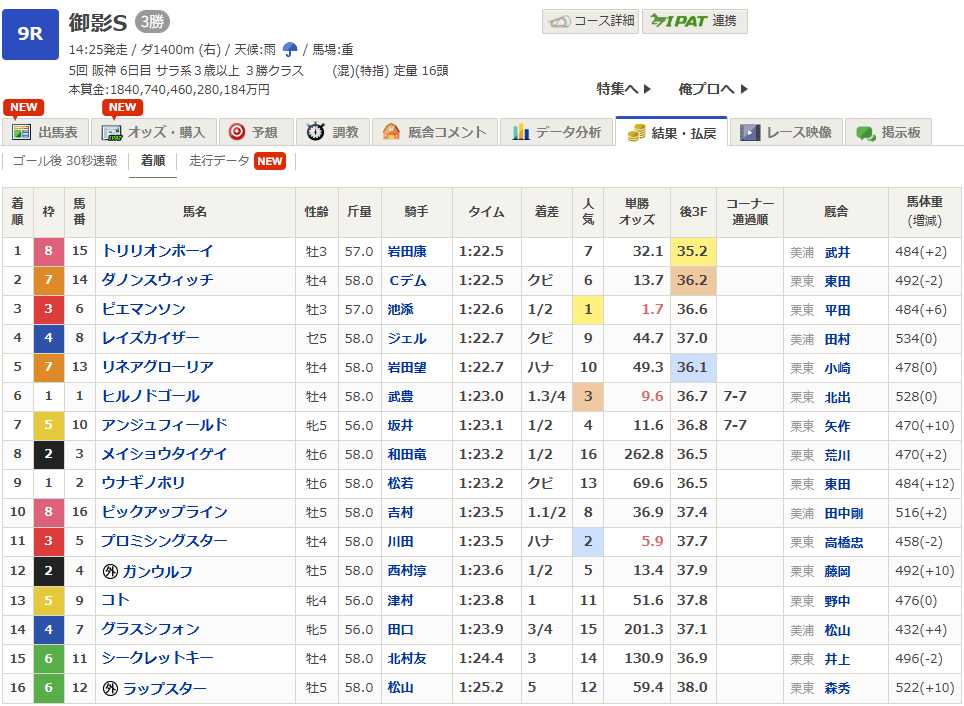Image resolution: width=964 pixels, height=706 pixels.
Task: Click the yellow 35.2 後3F cell
Action: (692, 251)
